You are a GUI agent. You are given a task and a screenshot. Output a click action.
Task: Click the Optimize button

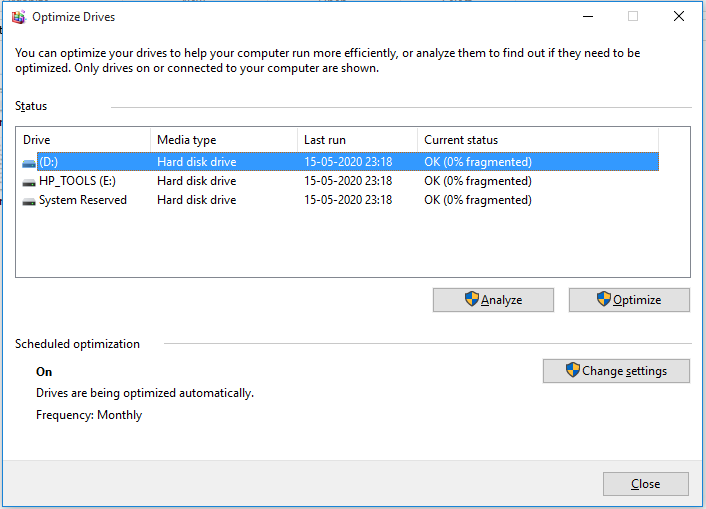point(629,300)
